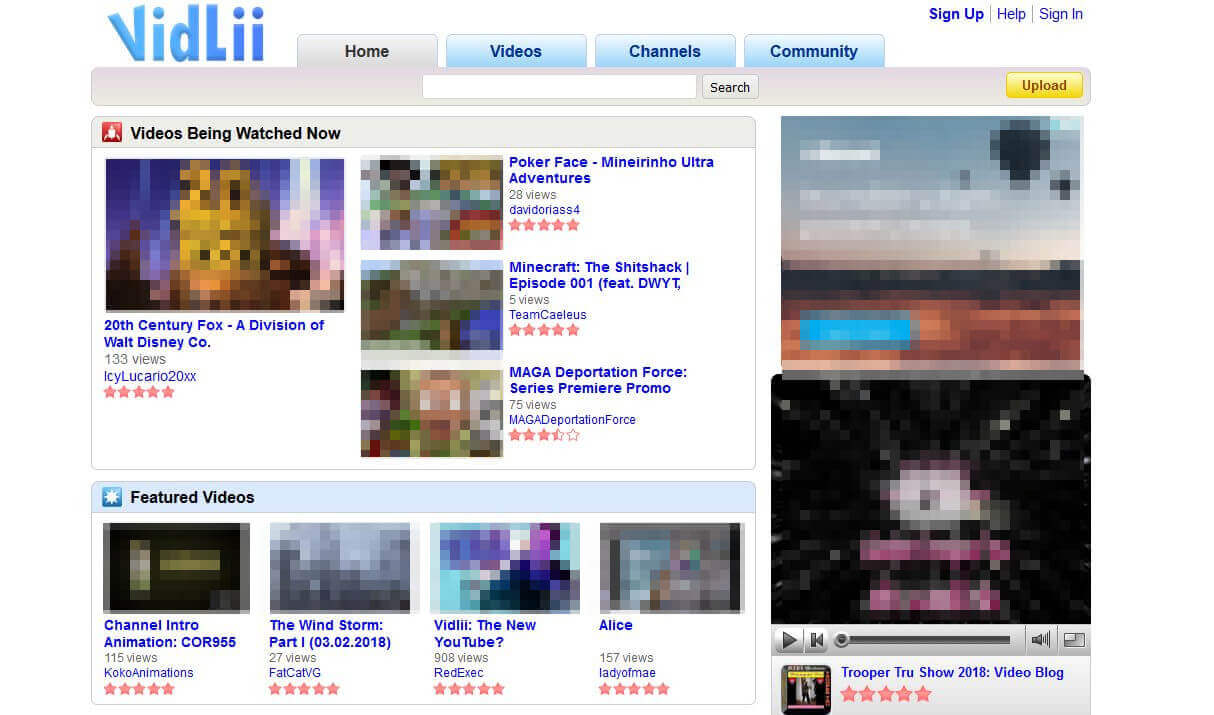Click the Videos Being Watched Now icon
Image resolution: width=1214 pixels, height=715 pixels.
[x=113, y=133]
